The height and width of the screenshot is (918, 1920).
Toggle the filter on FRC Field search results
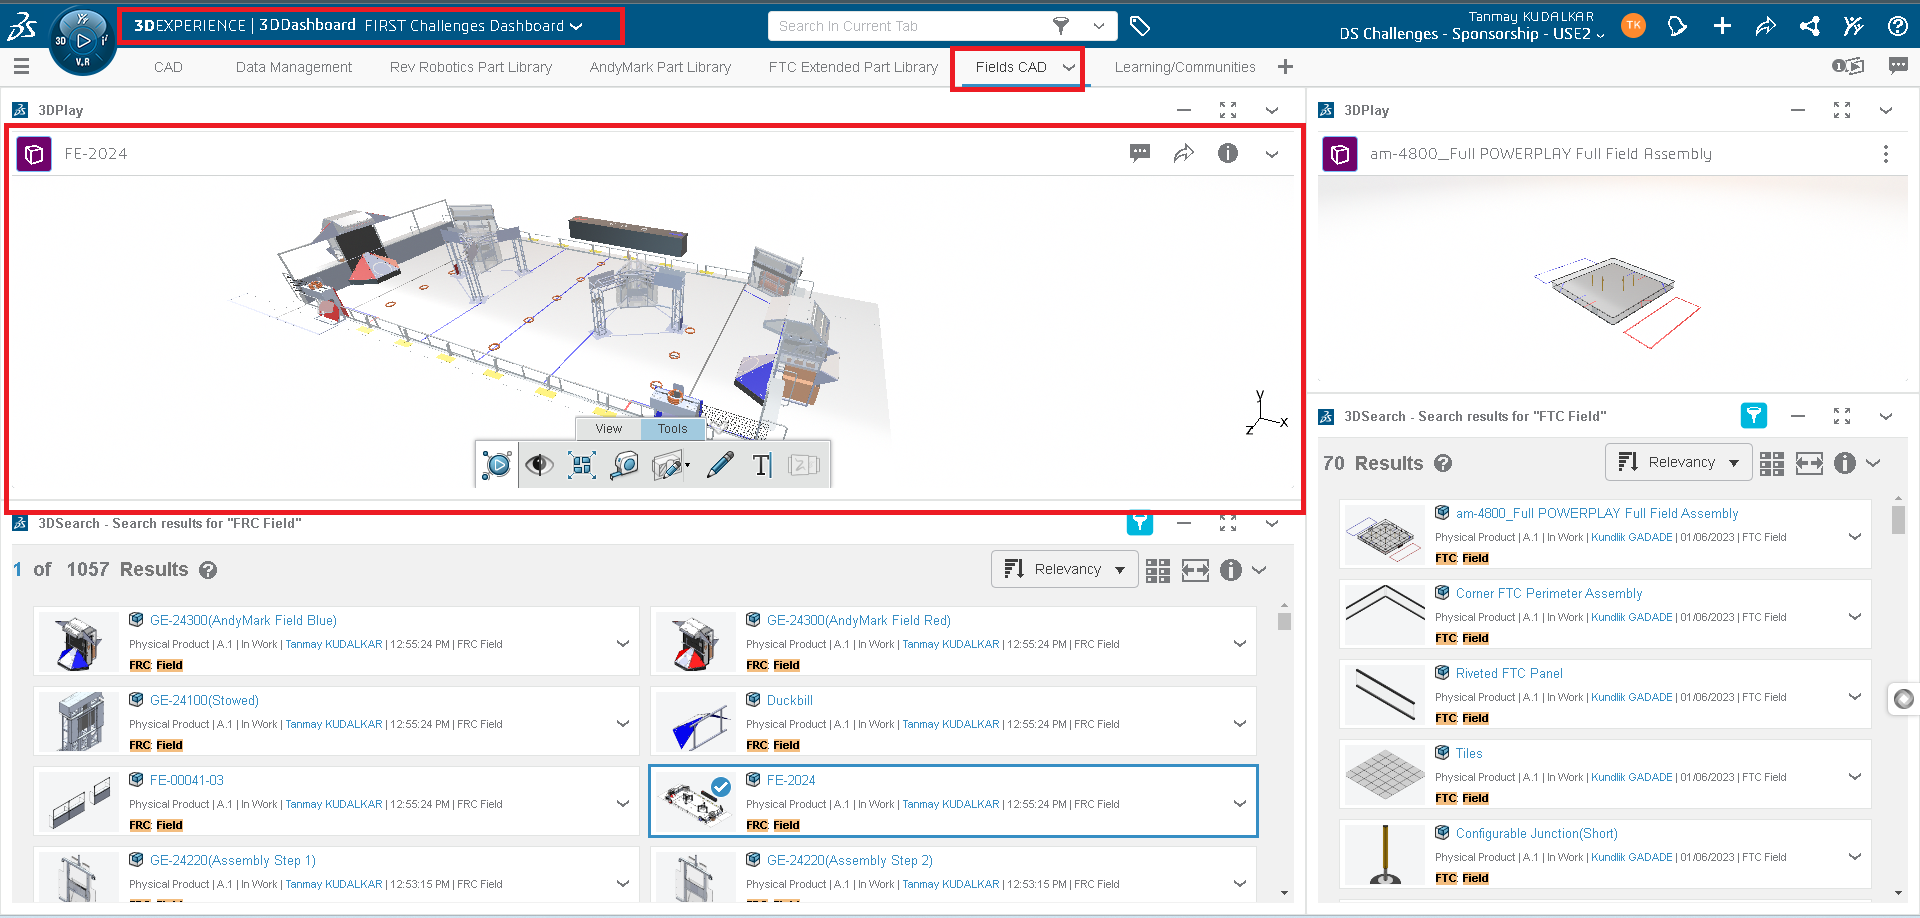pyautogui.click(x=1139, y=522)
